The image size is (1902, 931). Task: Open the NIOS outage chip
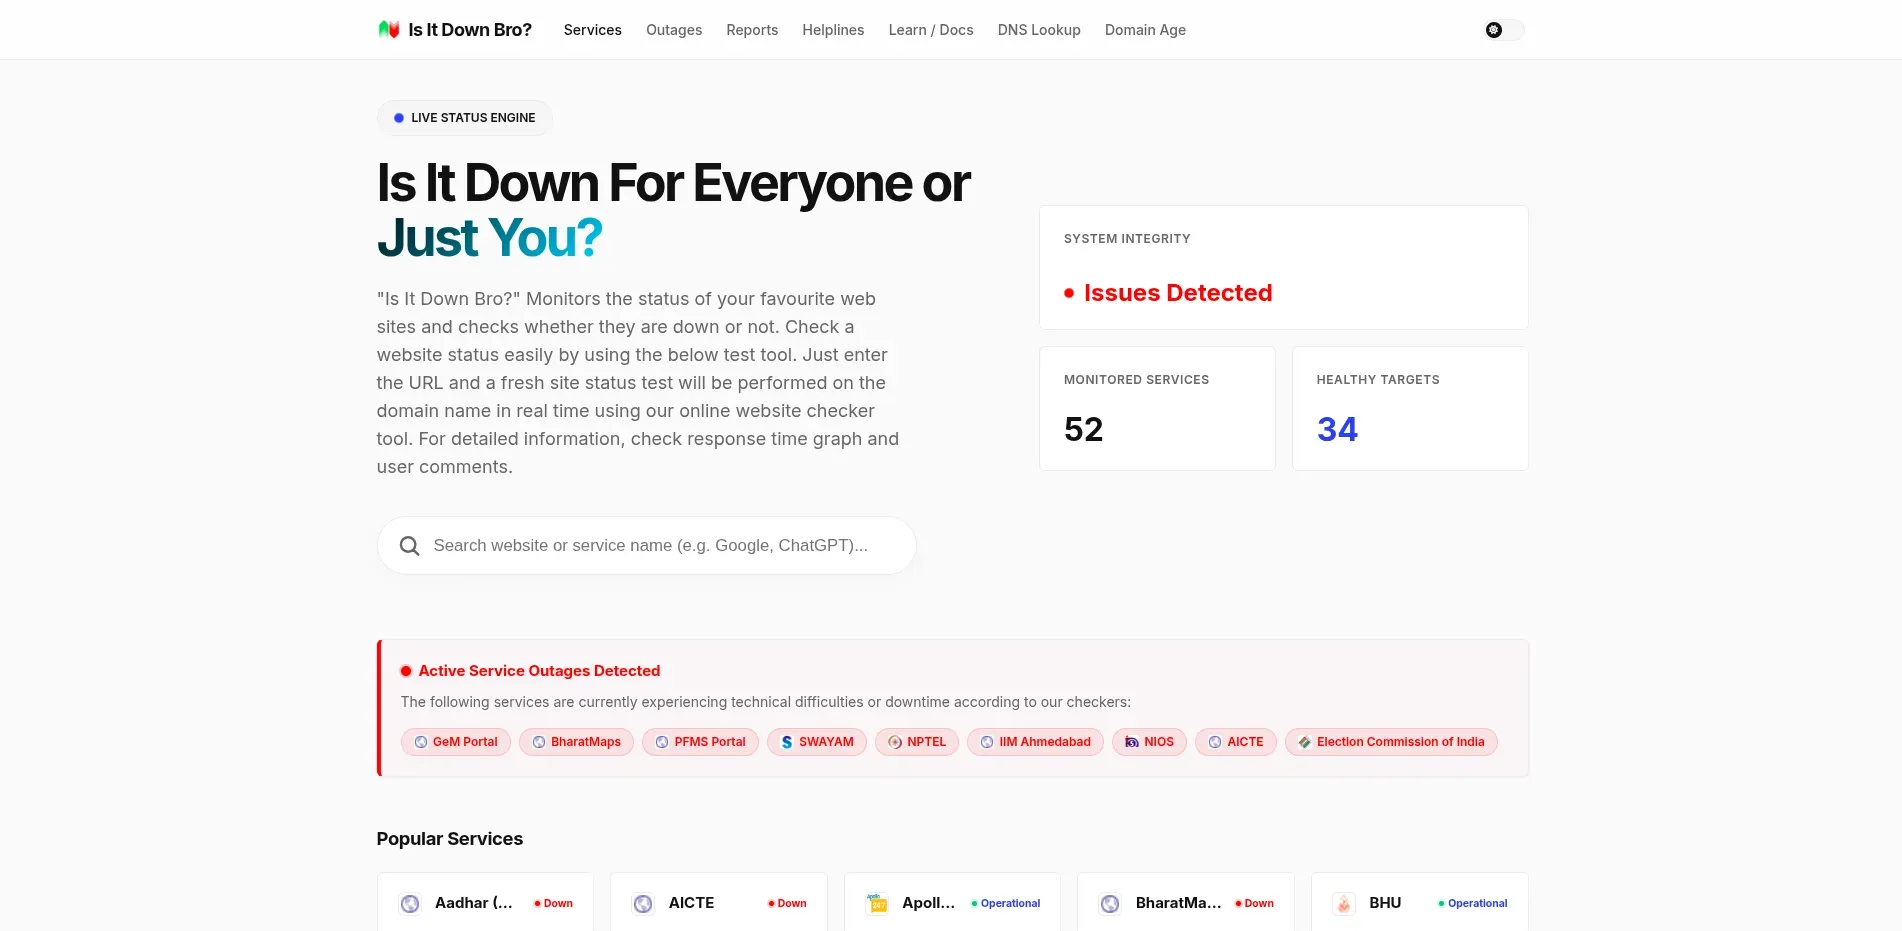(x=1149, y=742)
